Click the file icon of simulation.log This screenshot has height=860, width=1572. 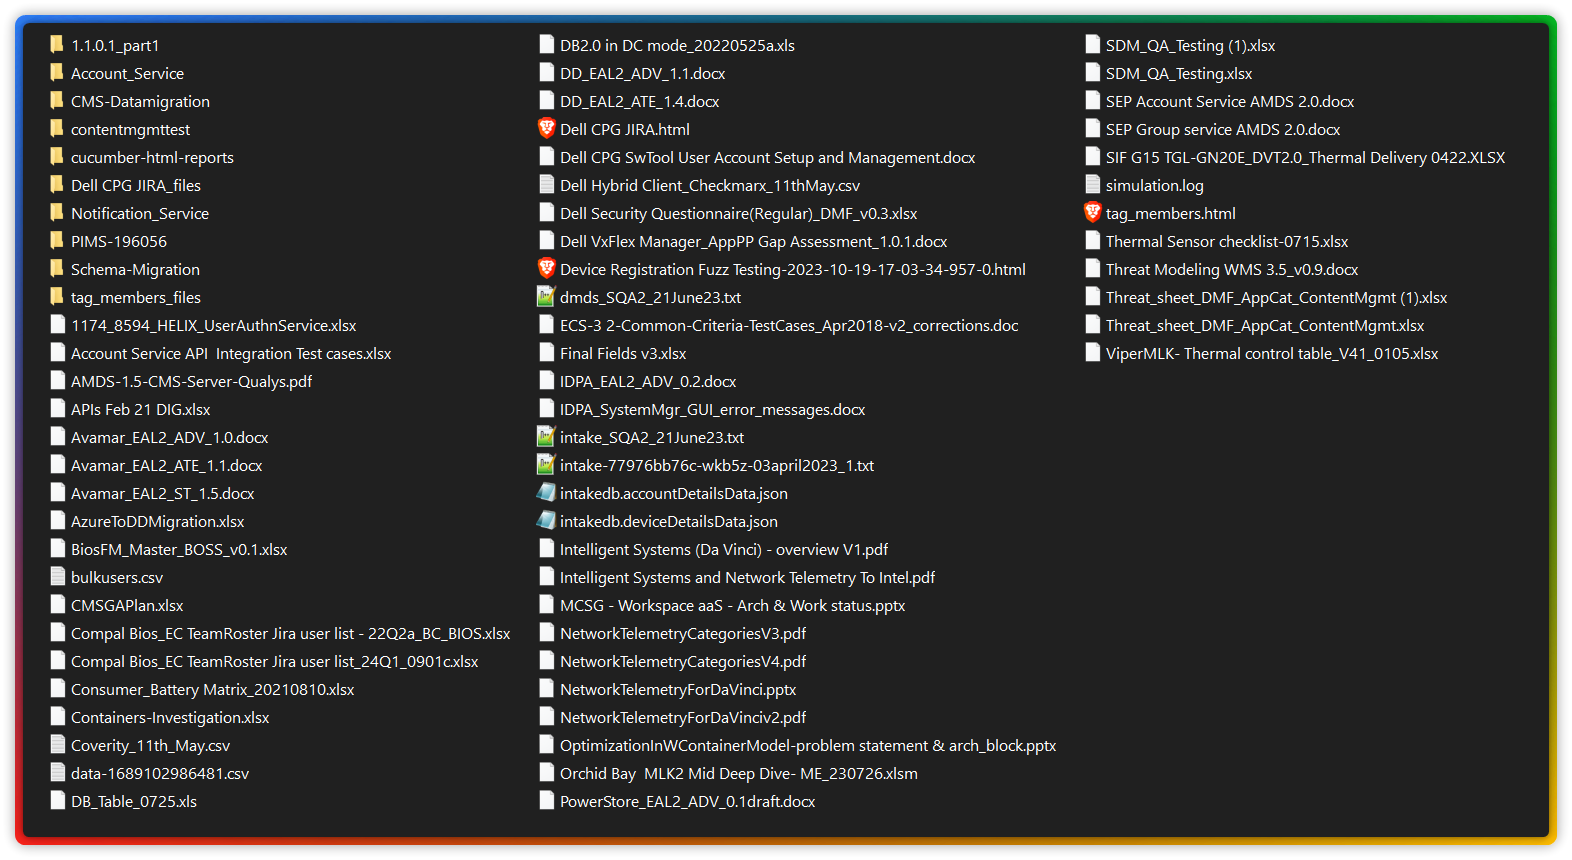[x=1093, y=184]
